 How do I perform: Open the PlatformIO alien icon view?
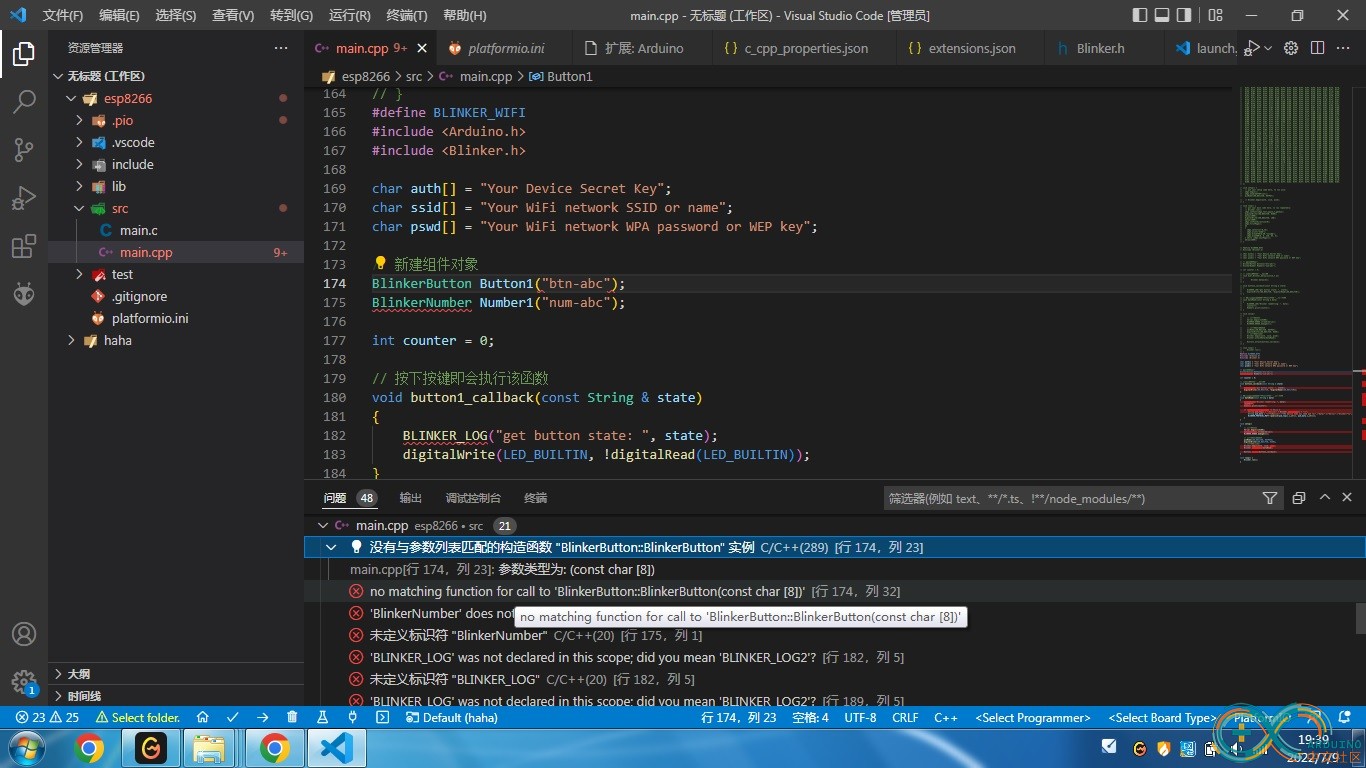click(24, 294)
